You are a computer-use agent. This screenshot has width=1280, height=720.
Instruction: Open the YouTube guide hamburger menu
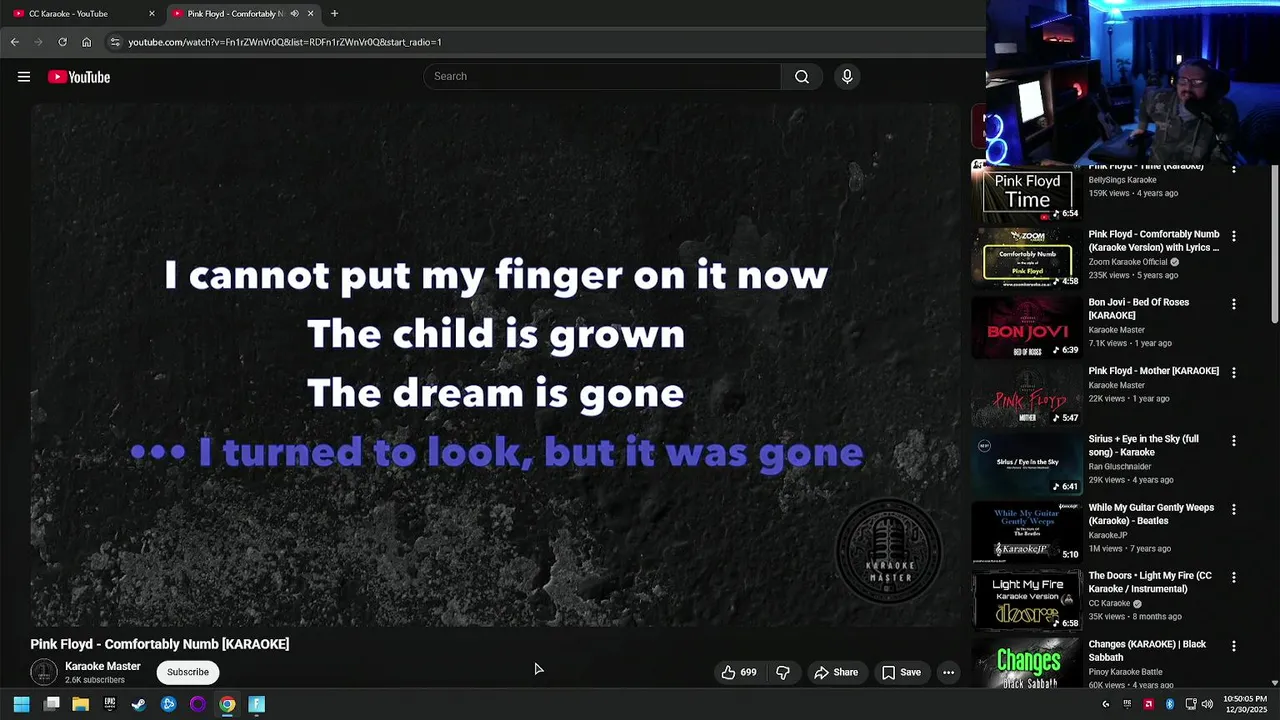24,77
